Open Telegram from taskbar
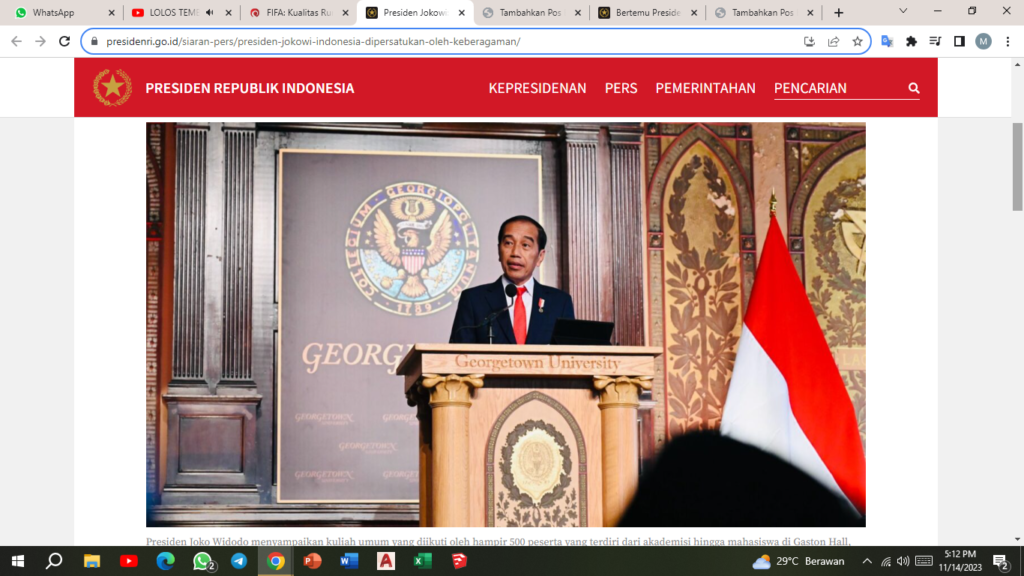This screenshot has height=576, width=1024. point(239,561)
